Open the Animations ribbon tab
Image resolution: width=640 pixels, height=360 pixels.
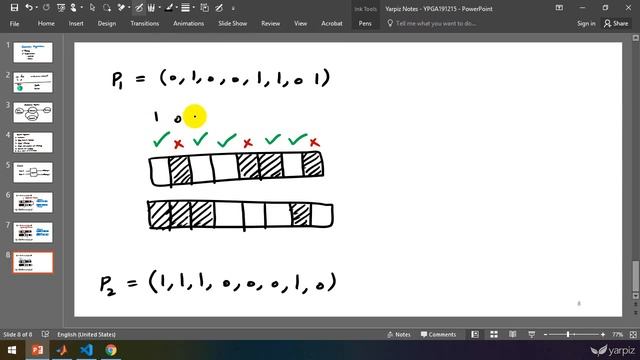tap(188, 24)
